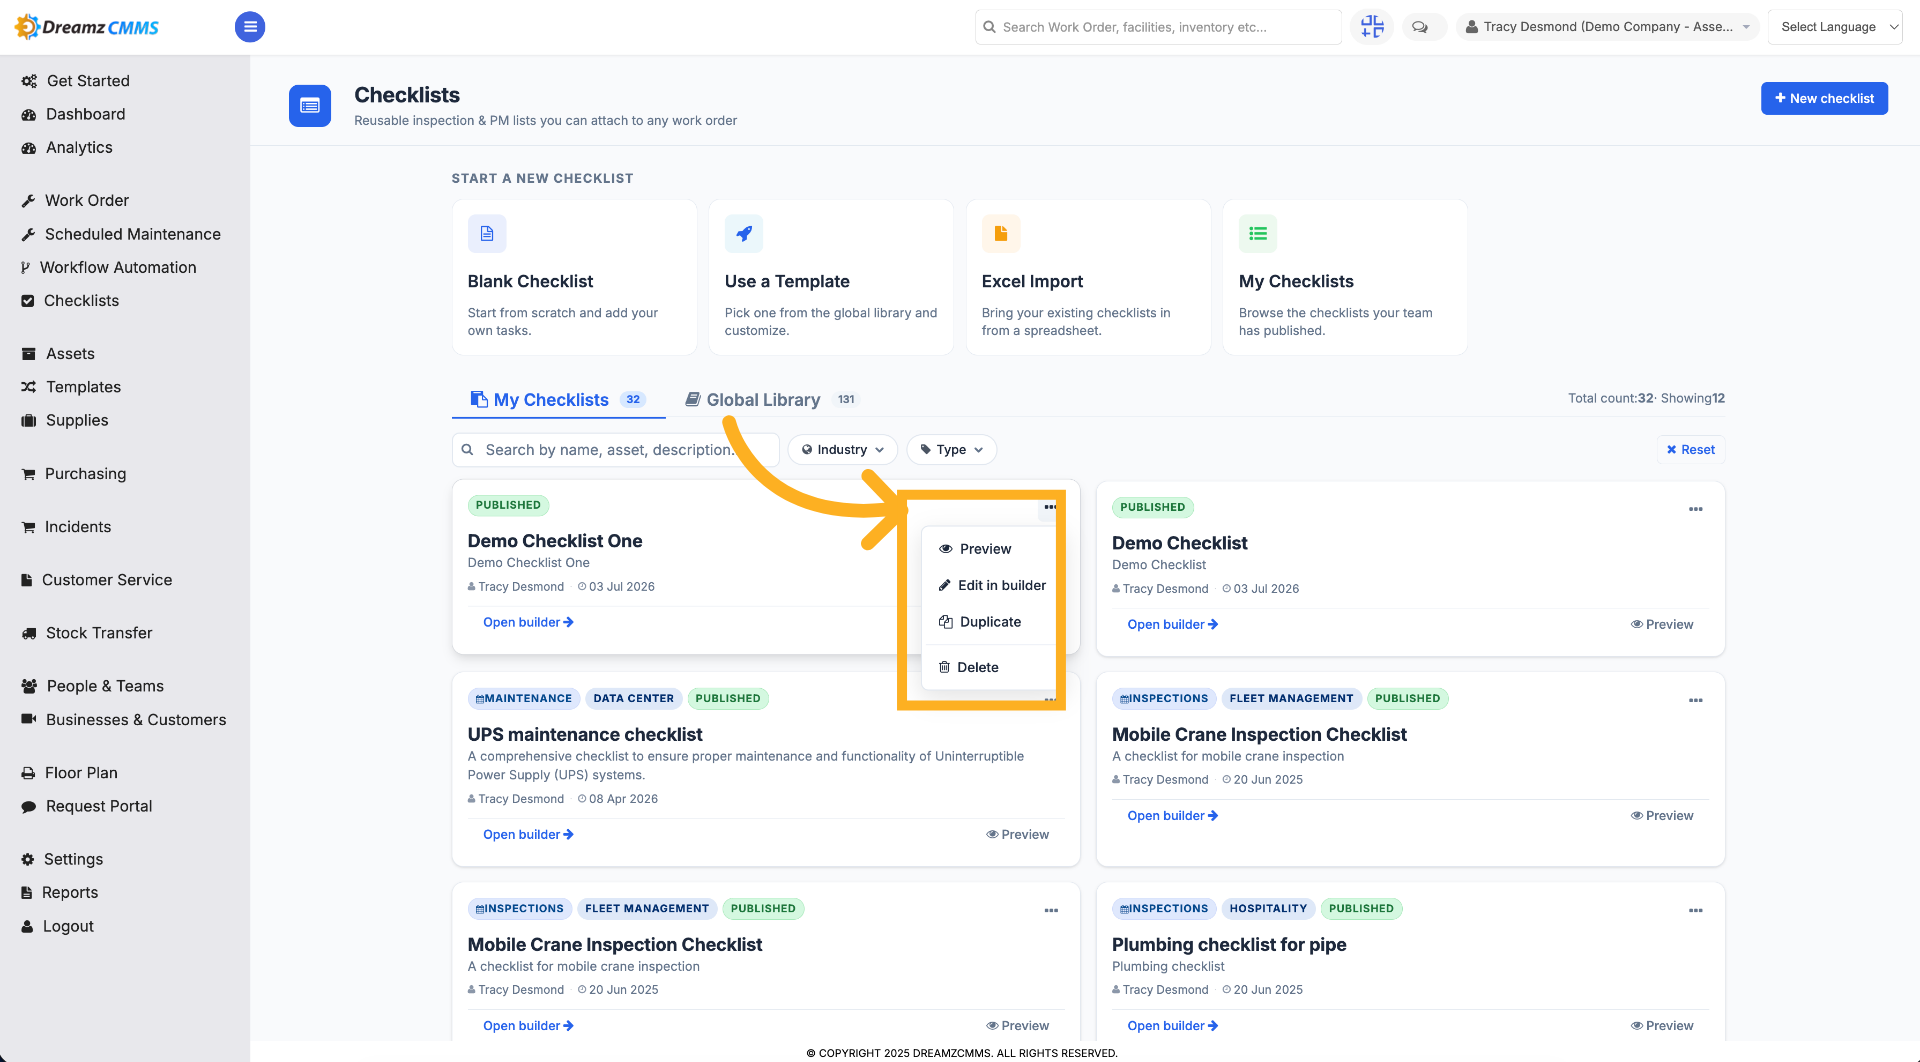Open three-dots menu on Plumbing checklist card
This screenshot has height=1062, width=1920.
click(1696, 910)
